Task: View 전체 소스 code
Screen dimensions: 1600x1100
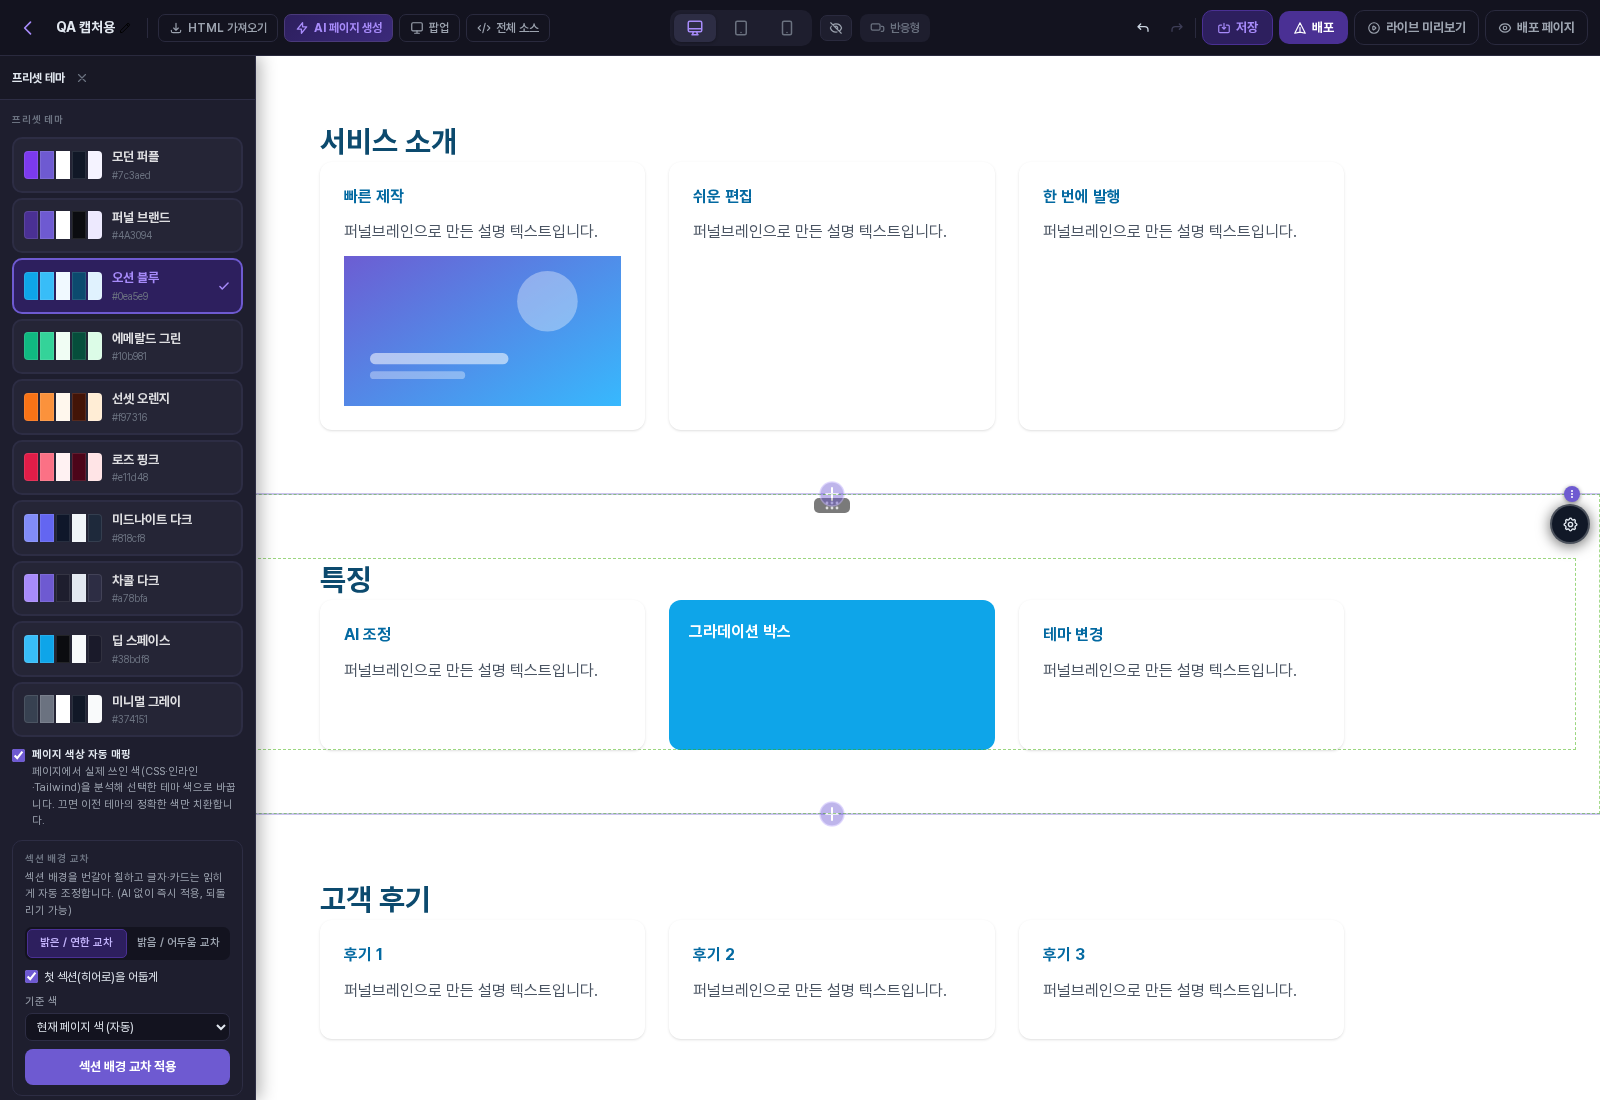Action: pos(508,28)
